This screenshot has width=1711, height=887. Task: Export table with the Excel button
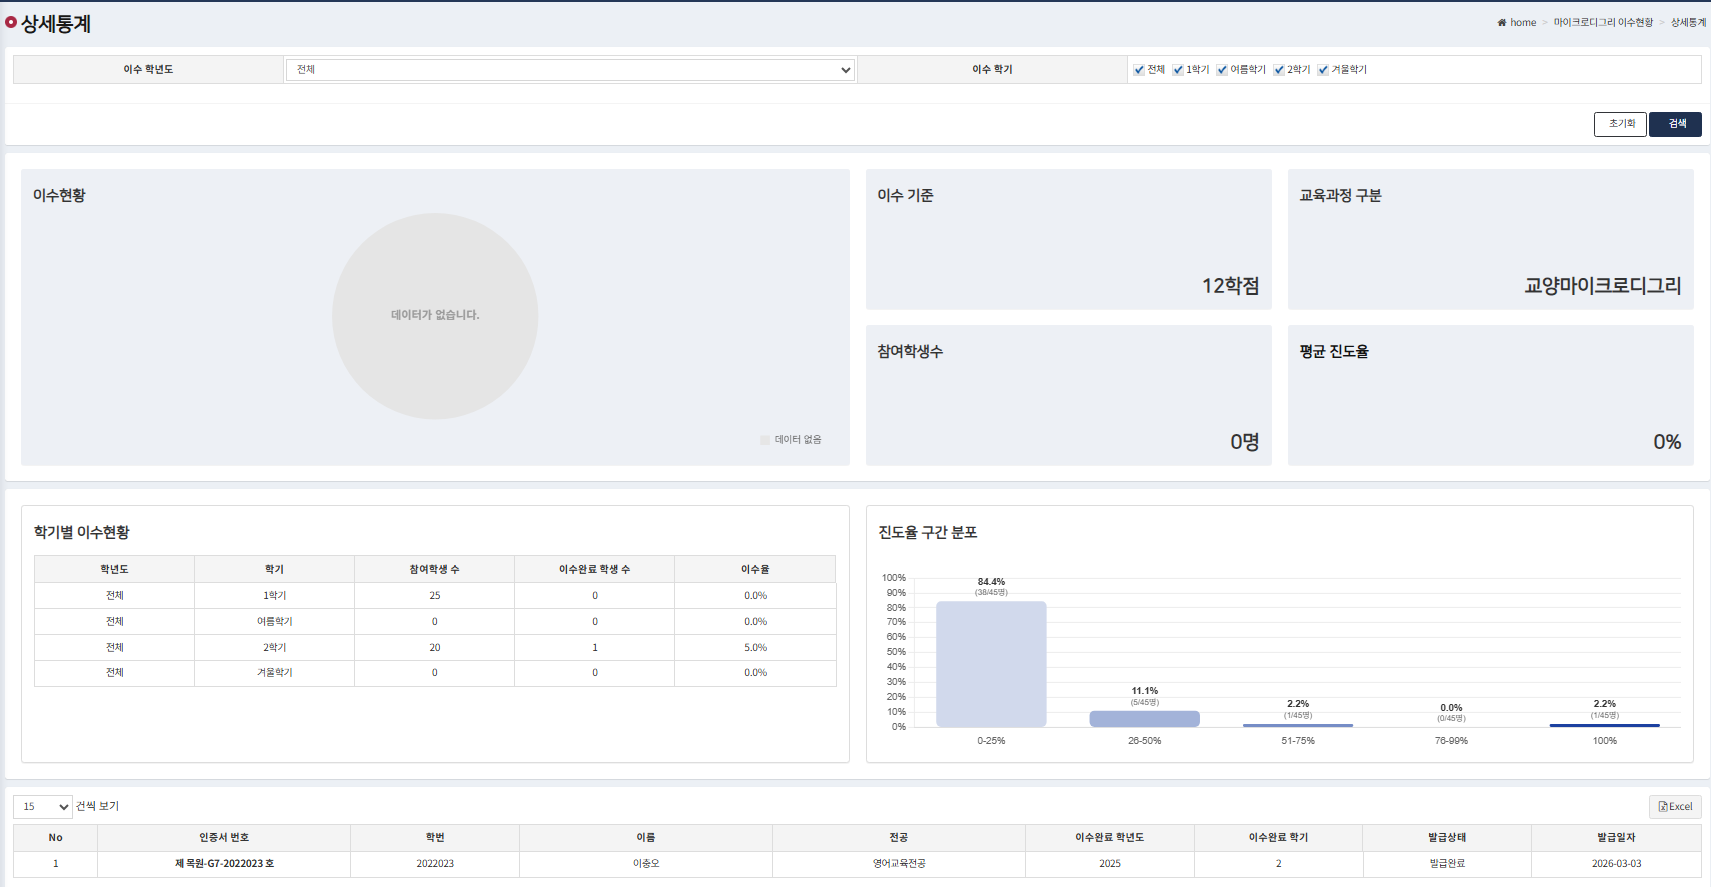1675,806
